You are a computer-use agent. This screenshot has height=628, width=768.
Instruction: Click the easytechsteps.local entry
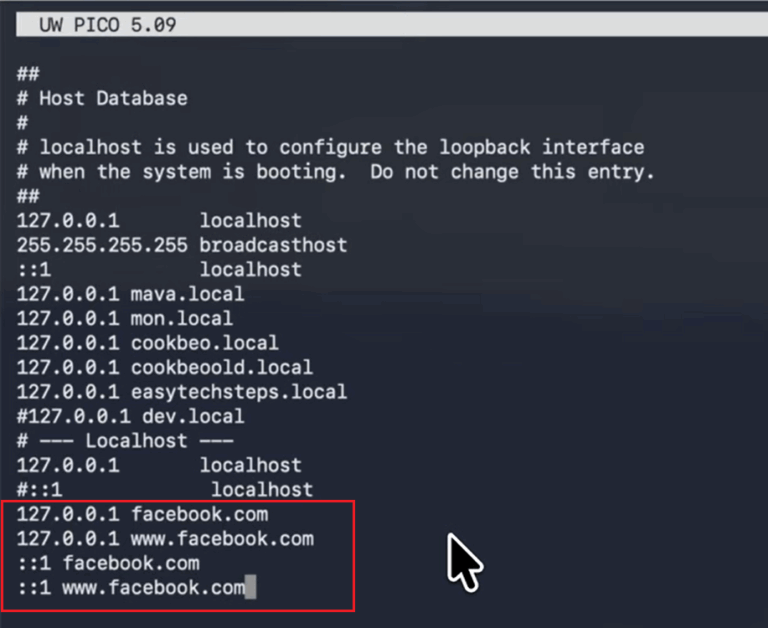[181, 392]
